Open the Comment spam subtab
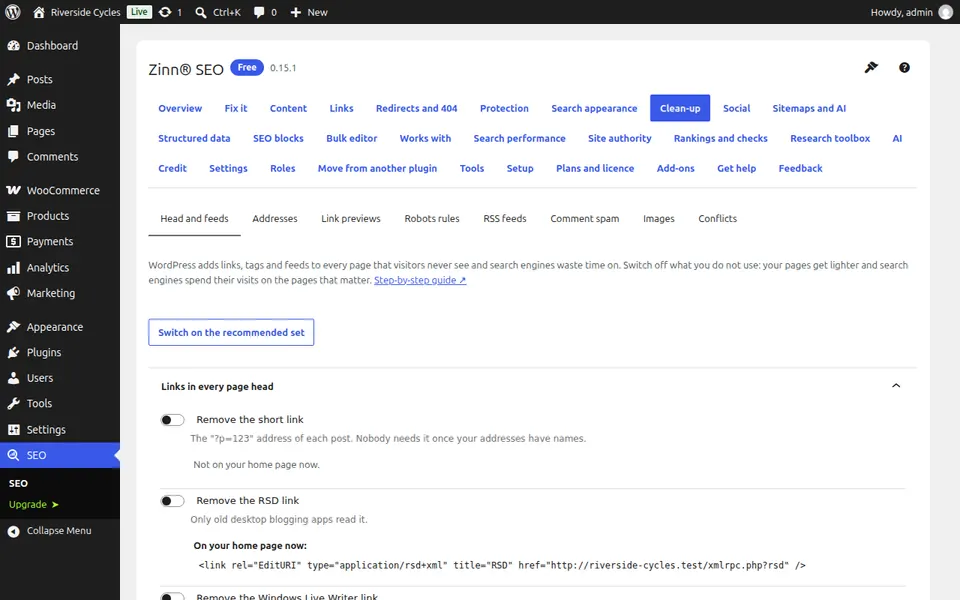 click(x=584, y=219)
